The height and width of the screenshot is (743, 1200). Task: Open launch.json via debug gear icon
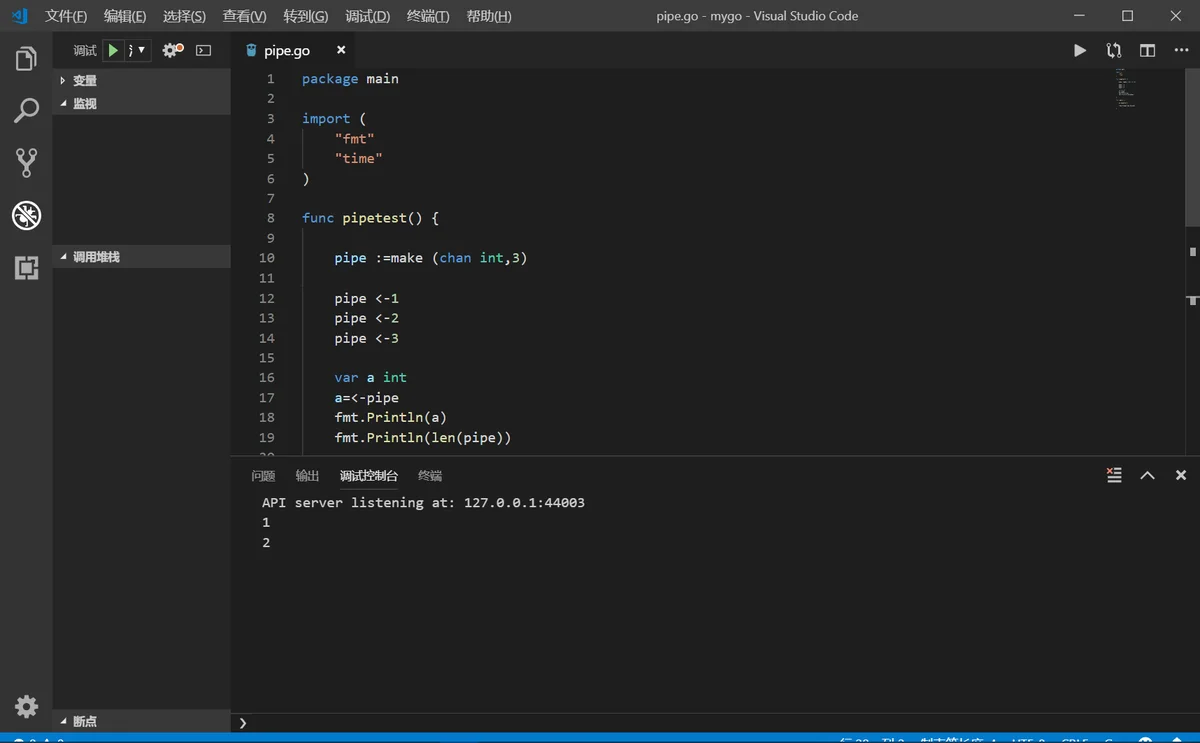point(172,50)
